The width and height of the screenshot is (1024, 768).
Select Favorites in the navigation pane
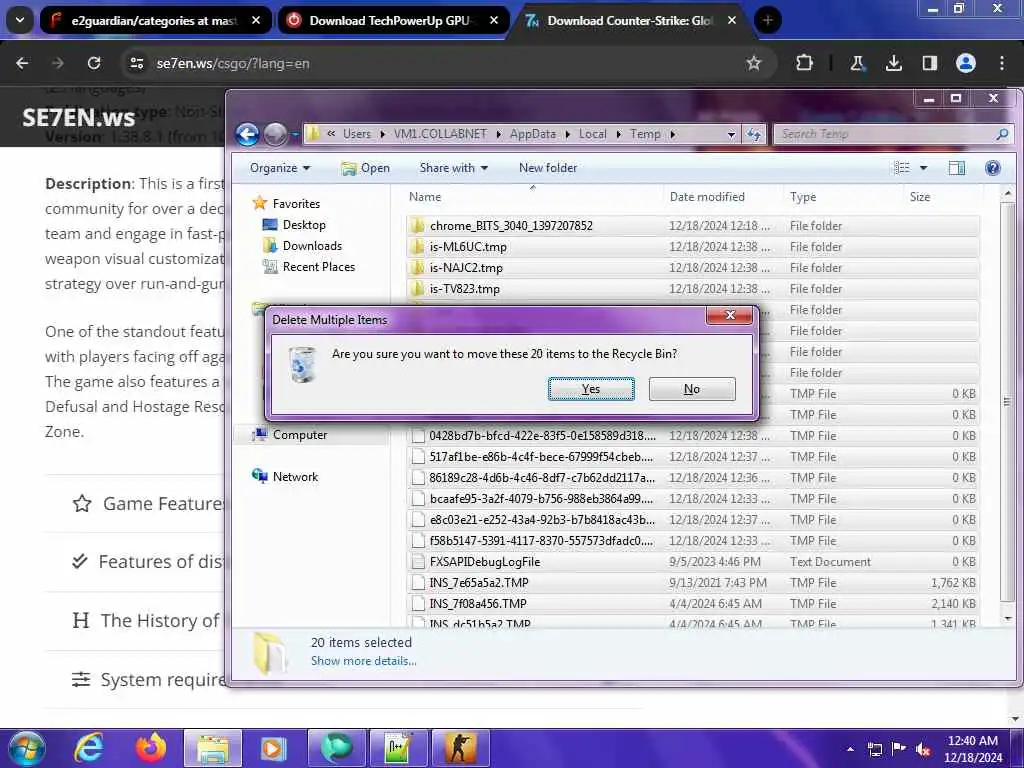tap(296, 204)
